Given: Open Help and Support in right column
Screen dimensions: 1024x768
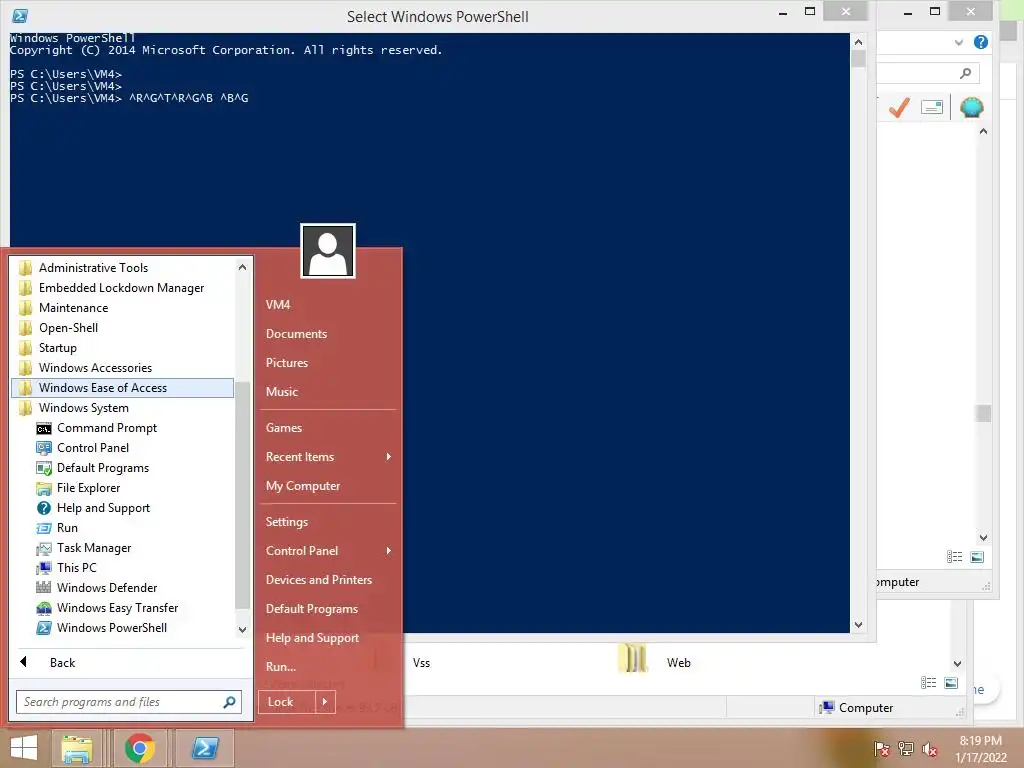Looking at the screenshot, I should point(312,638).
